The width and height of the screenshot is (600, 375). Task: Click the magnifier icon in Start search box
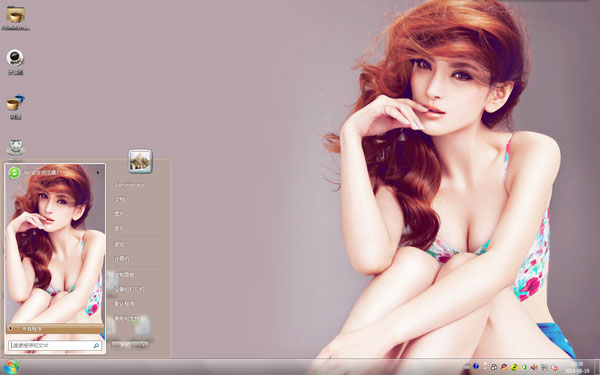tap(96, 346)
